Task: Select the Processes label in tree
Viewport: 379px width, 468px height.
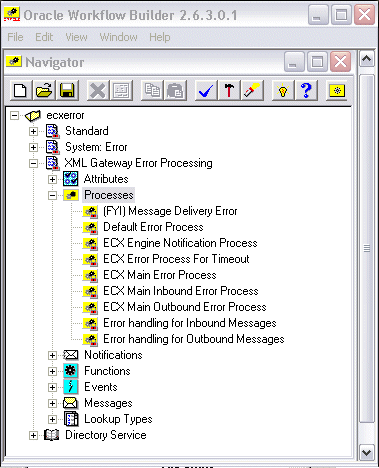Action: tap(109, 195)
